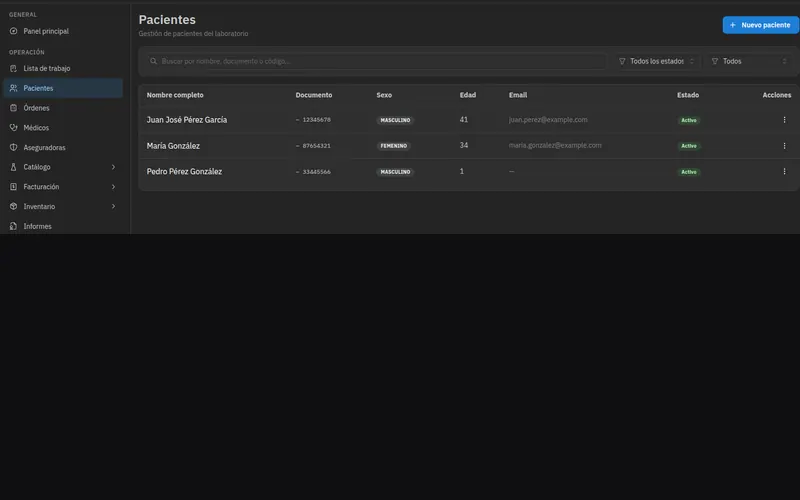Select patient name María González
The width and height of the screenshot is (800, 500).
pyautogui.click(x=173, y=146)
